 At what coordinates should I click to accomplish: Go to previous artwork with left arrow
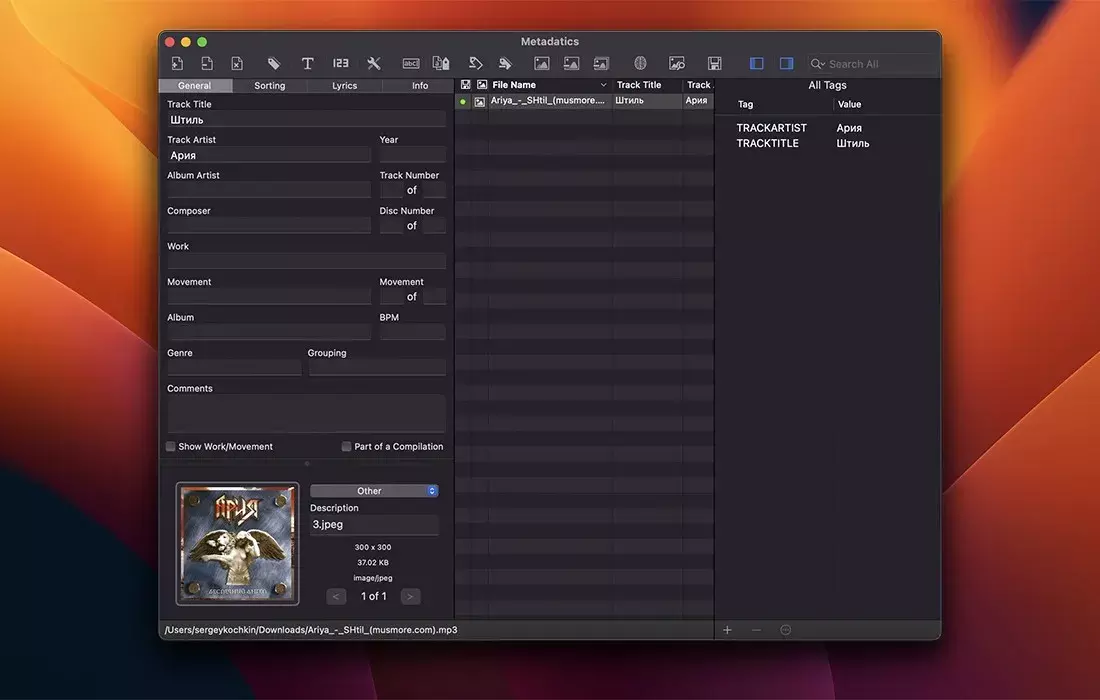337,596
